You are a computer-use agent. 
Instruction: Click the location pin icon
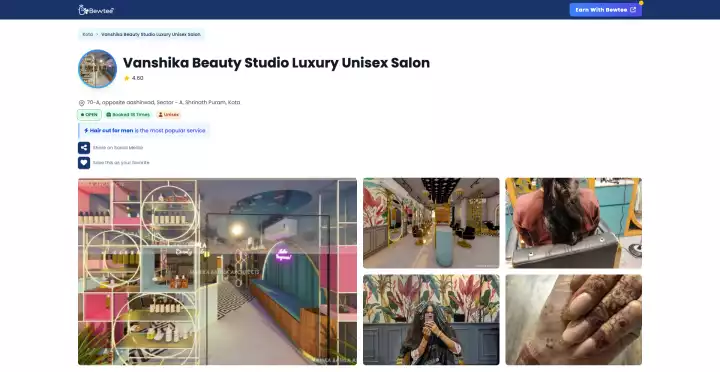pyautogui.click(x=82, y=103)
